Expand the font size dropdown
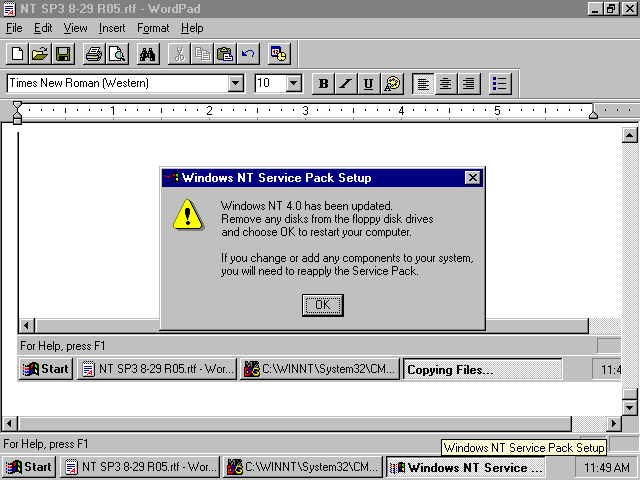Screen dimensions: 640x480 pos(294,84)
